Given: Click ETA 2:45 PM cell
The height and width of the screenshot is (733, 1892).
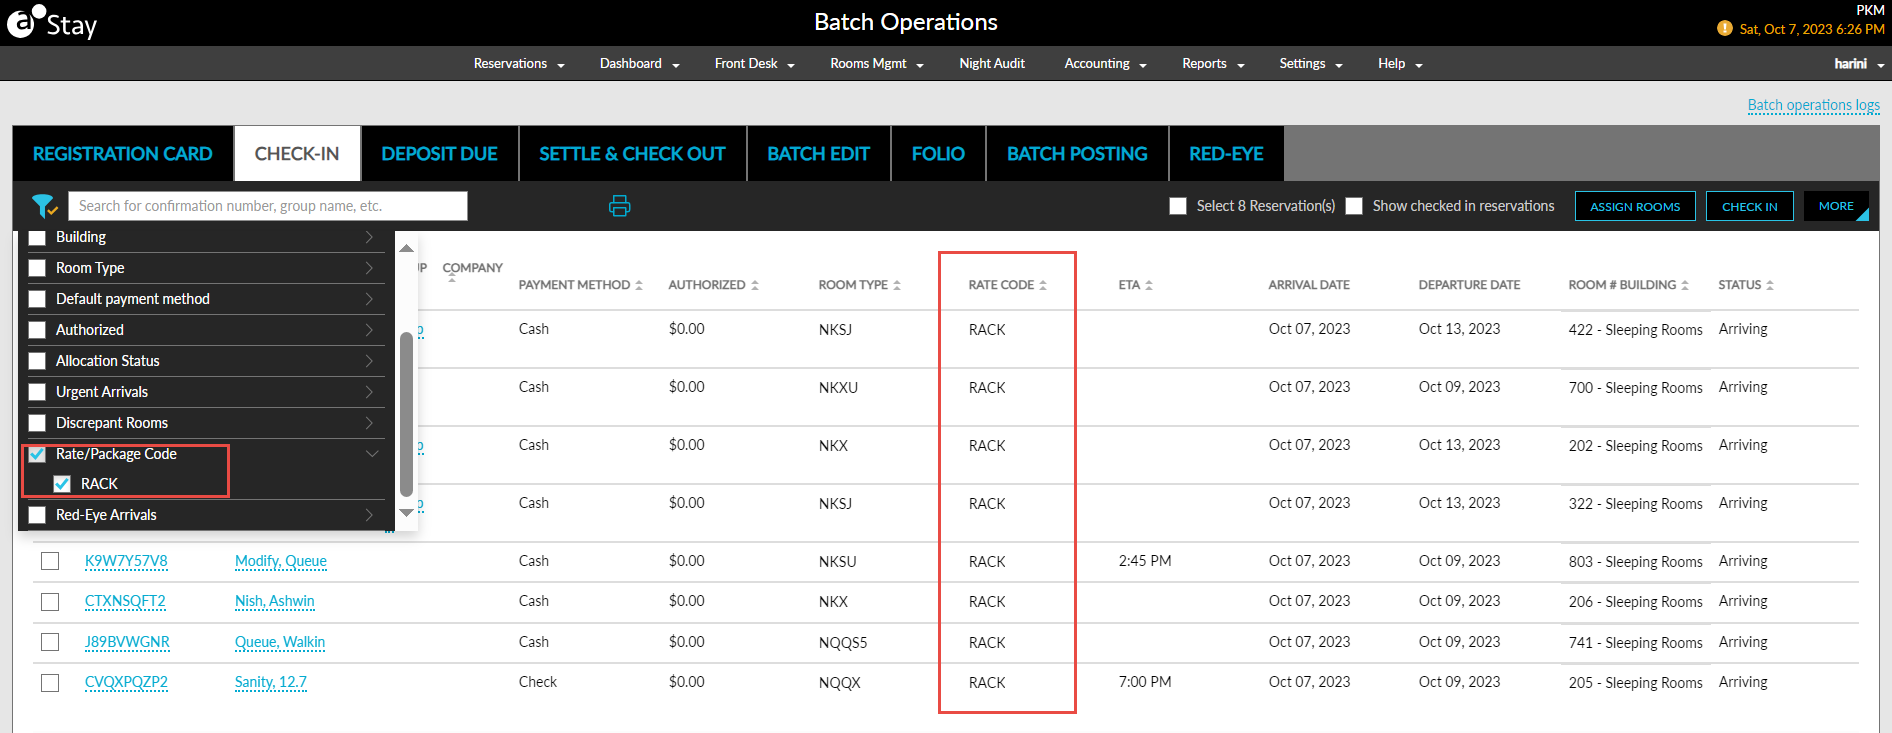Looking at the screenshot, I should point(1145,561).
